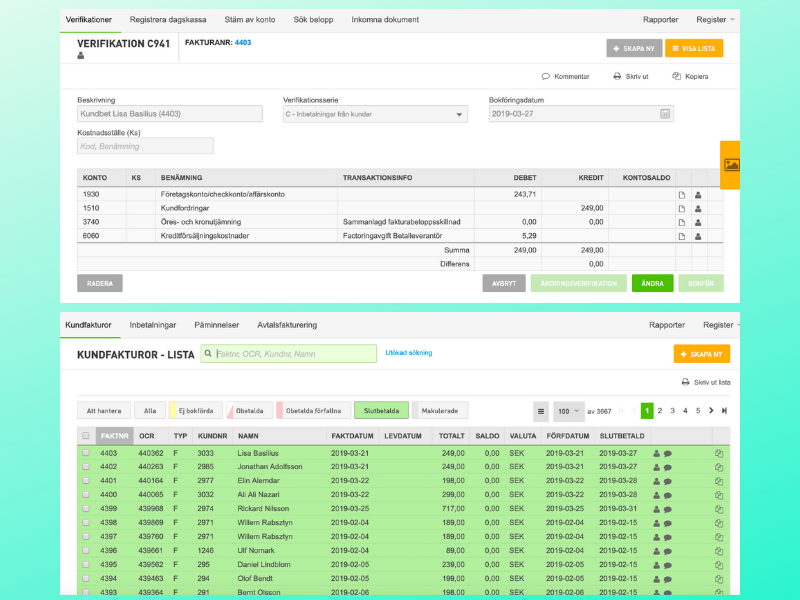Open the Verifikationsserie dropdown
The width and height of the screenshot is (800, 600).
pos(375,114)
